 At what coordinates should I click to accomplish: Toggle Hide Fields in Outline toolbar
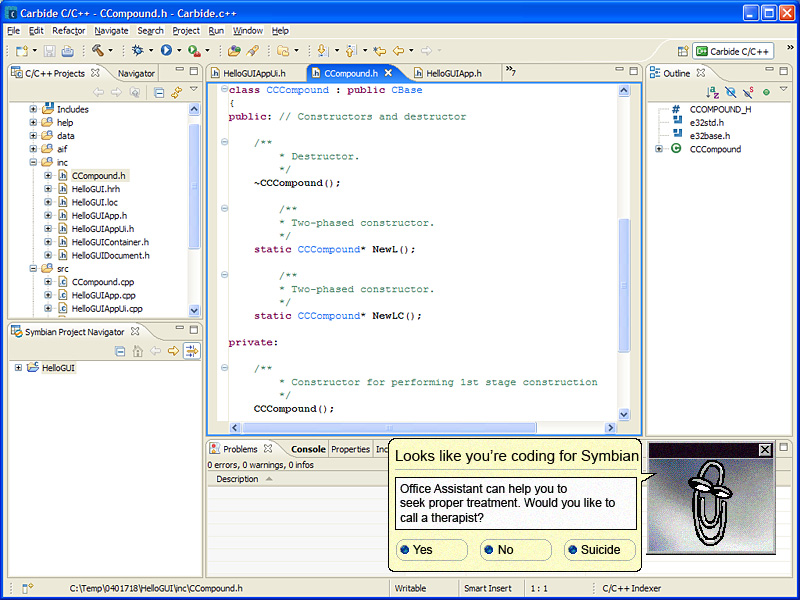pyautogui.click(x=731, y=92)
